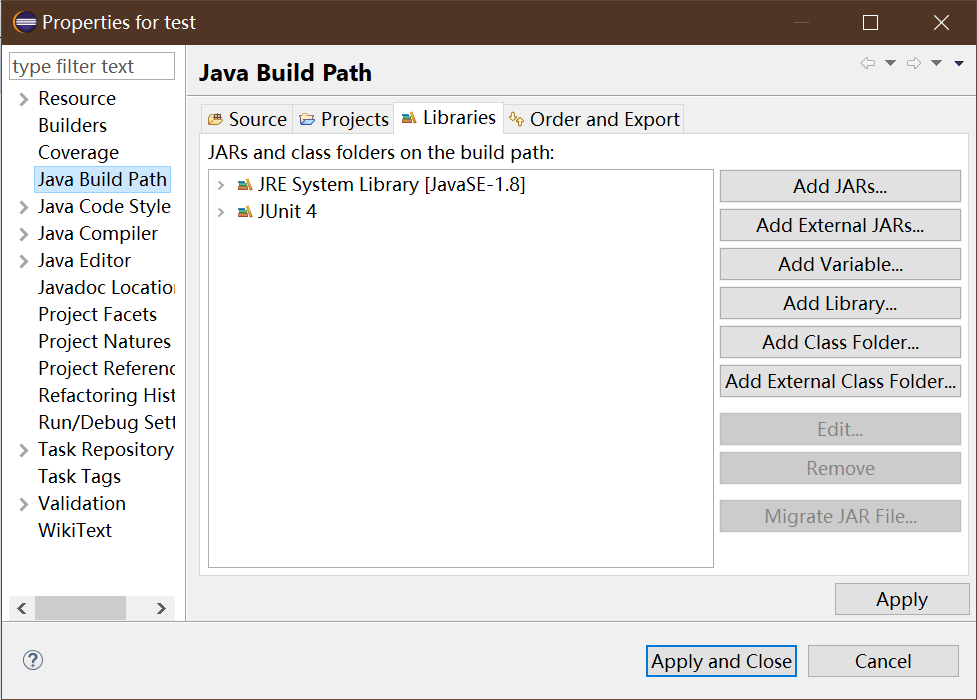Screen dimensions: 977x700
Task: Select Project Facets in the sidebar
Action: click(x=97, y=314)
